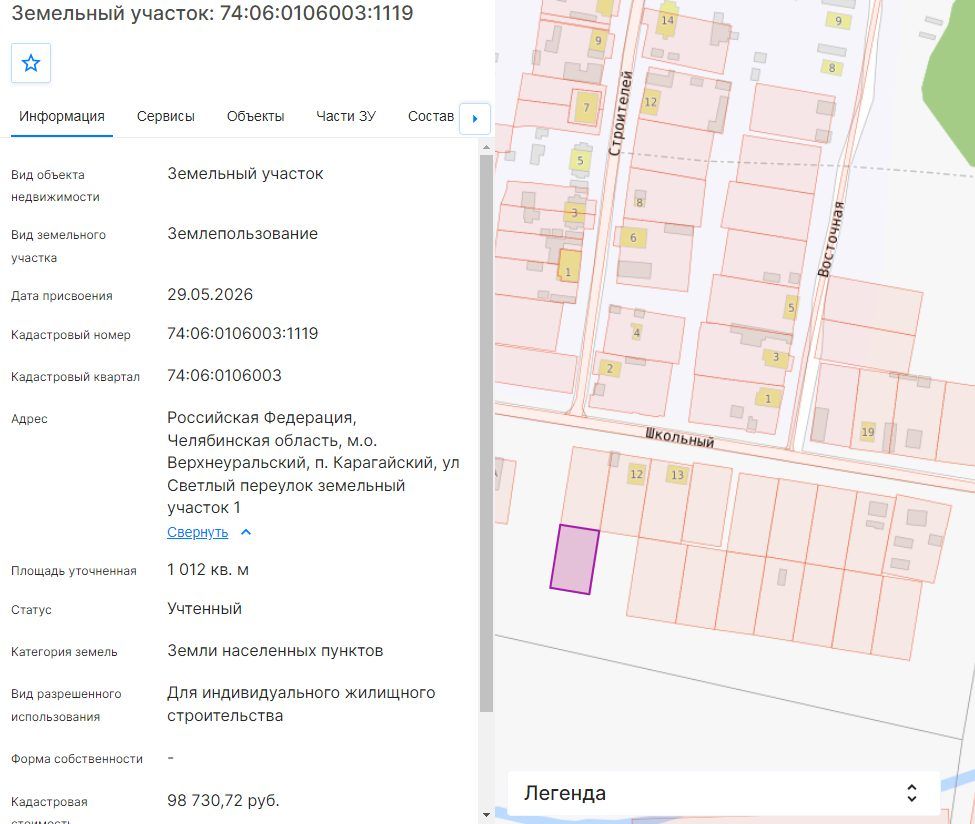Click building 19 on the map

[x=867, y=432]
